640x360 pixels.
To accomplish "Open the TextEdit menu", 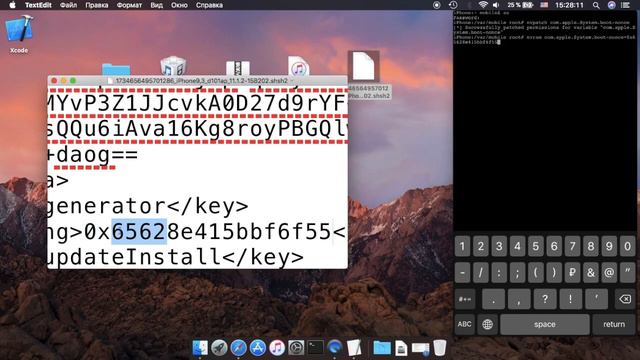I will point(38,5).
